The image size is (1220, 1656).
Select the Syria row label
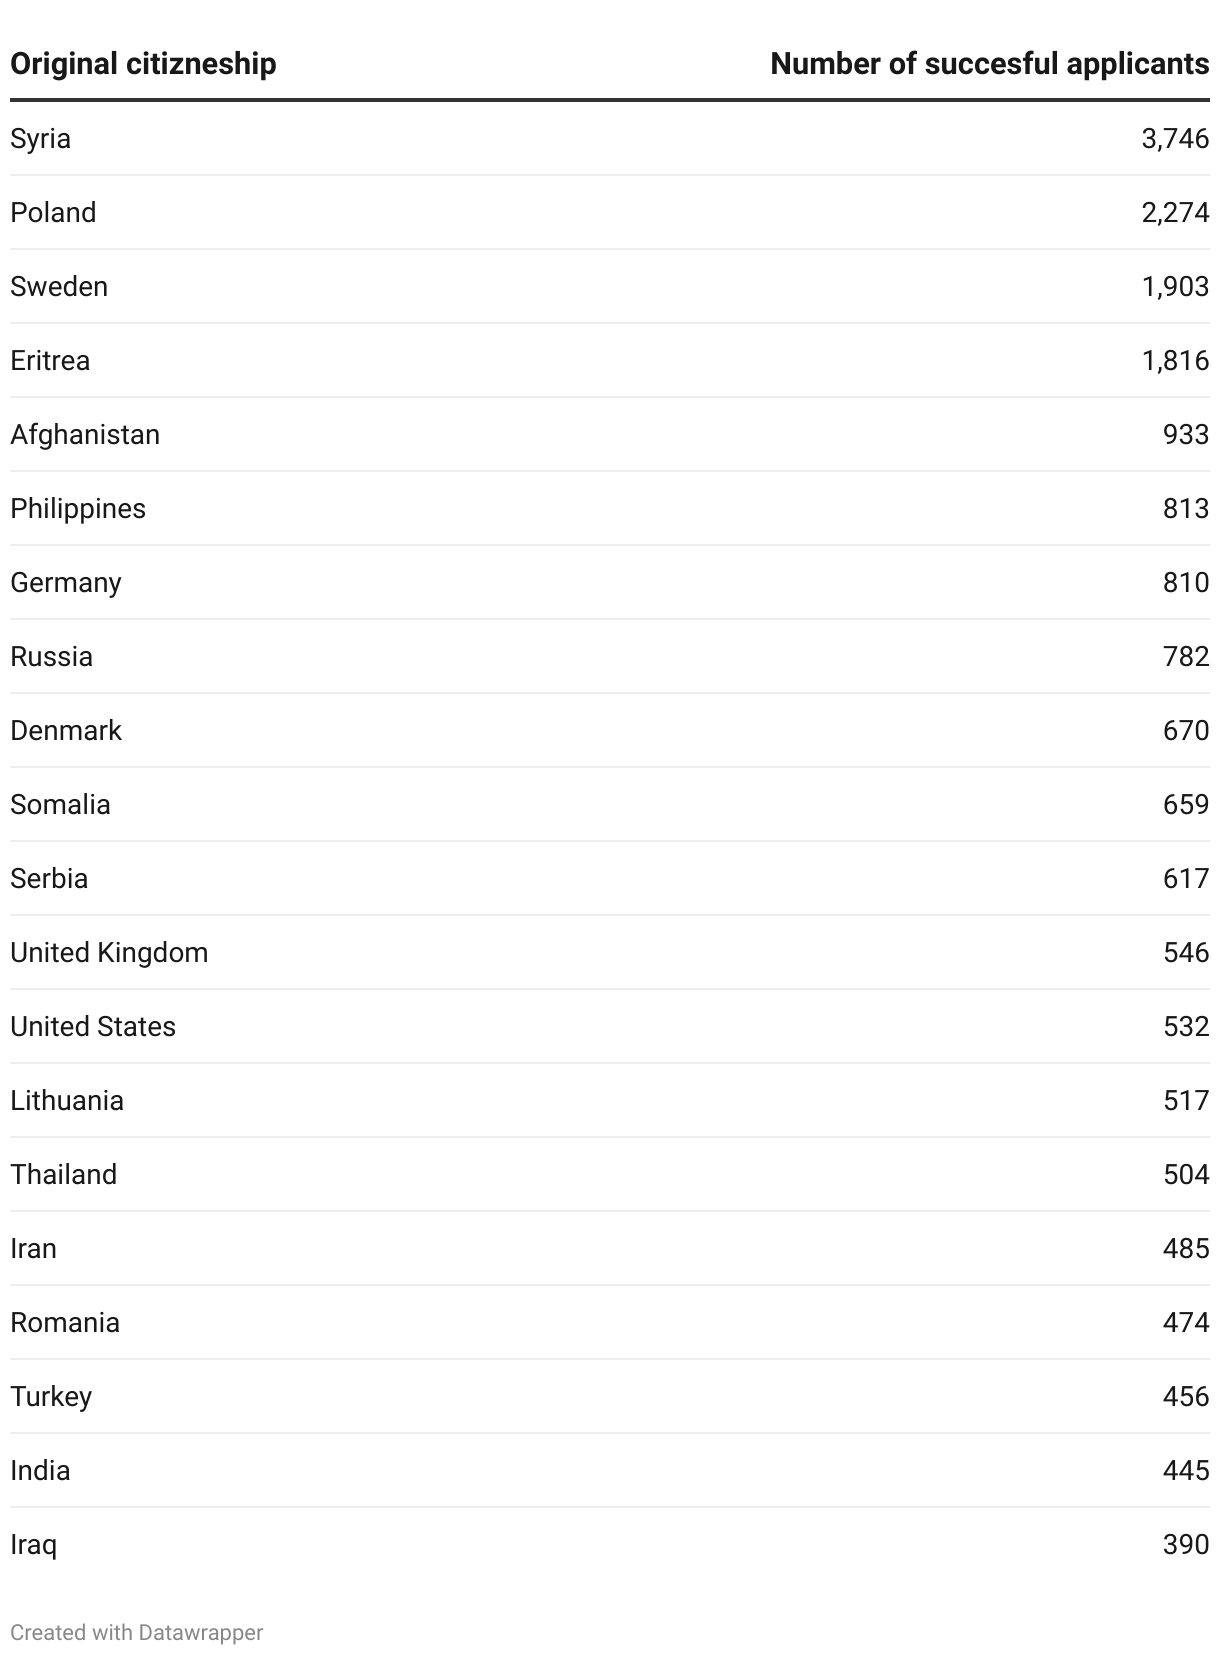click(41, 138)
